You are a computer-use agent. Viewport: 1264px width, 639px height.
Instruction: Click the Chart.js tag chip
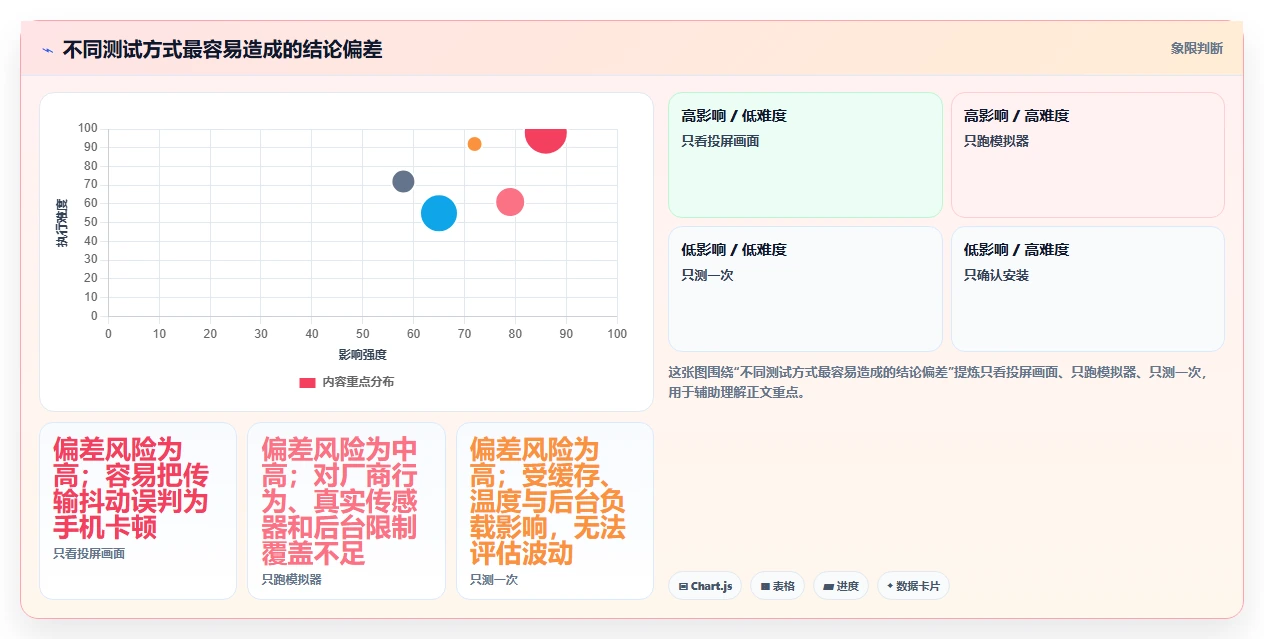coord(705,586)
